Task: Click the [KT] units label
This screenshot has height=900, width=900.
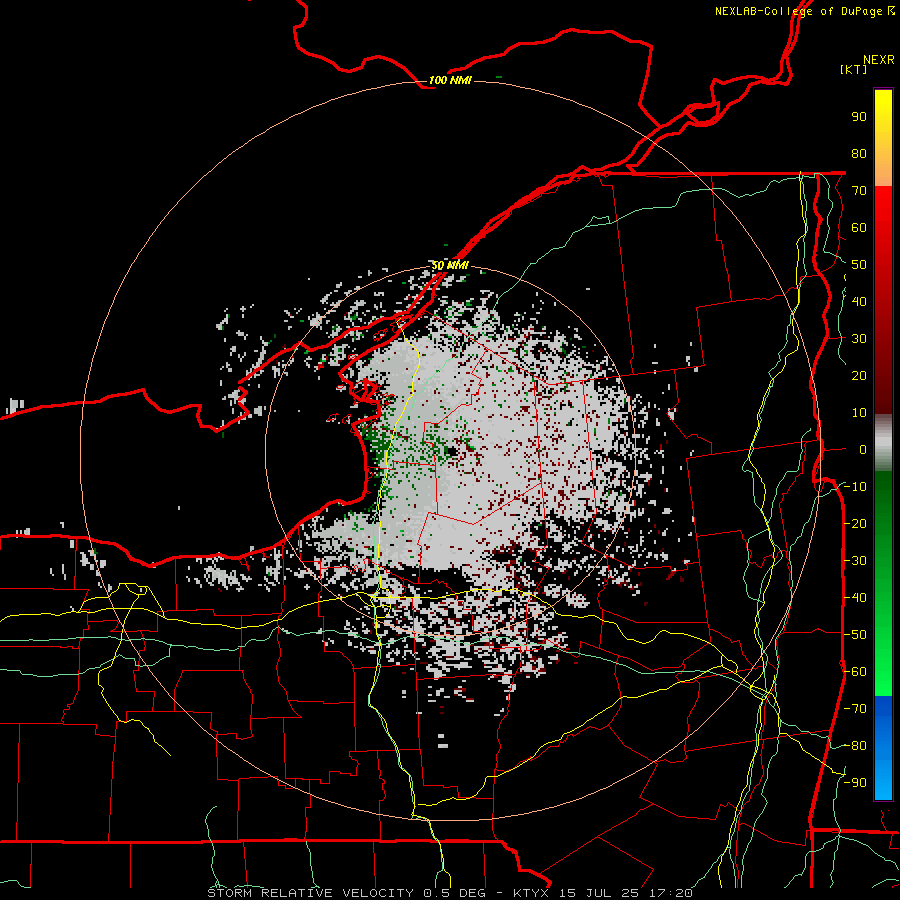Action: (x=854, y=69)
